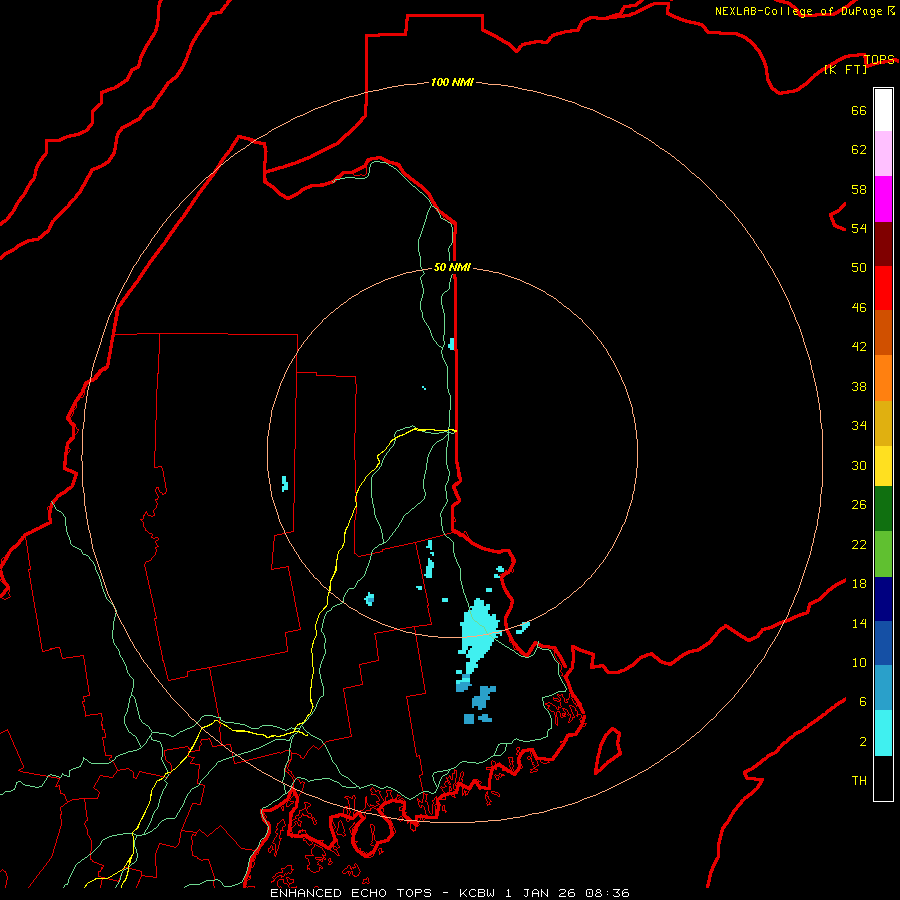Select the dark orange legend swatch
This screenshot has height=900, width=900.
point(883,333)
